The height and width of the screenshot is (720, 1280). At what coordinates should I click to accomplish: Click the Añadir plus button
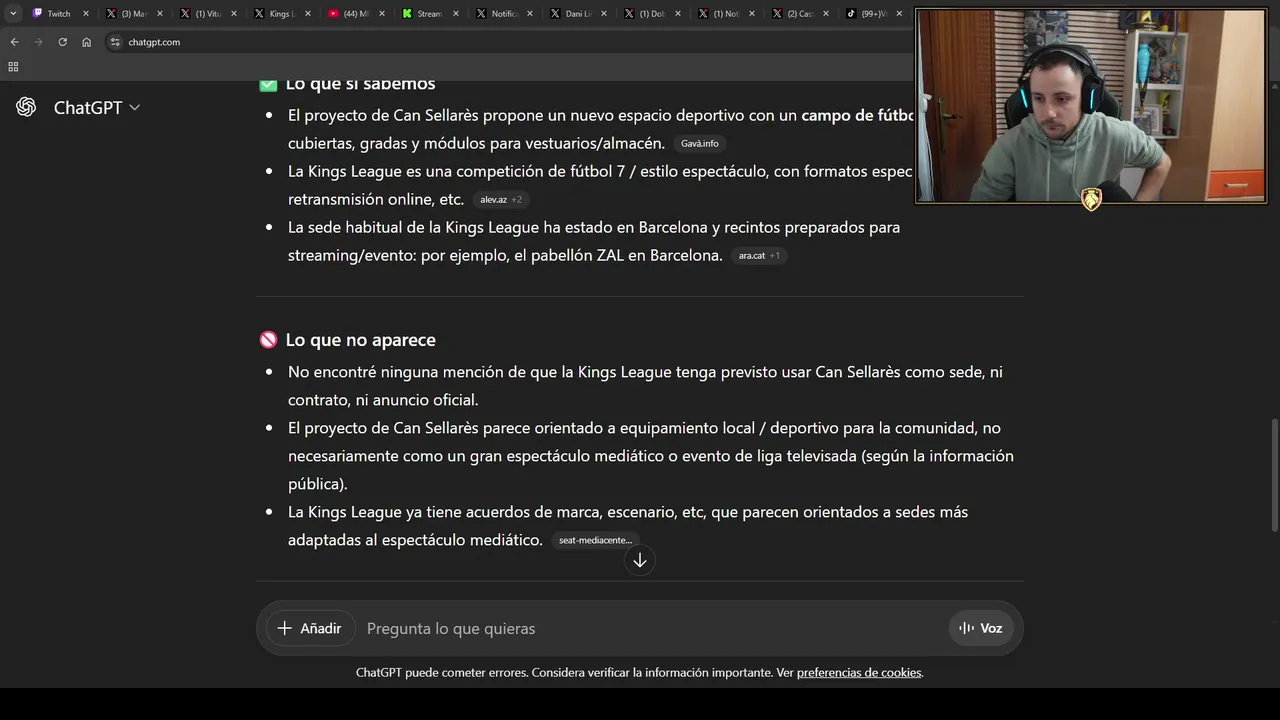pos(310,628)
